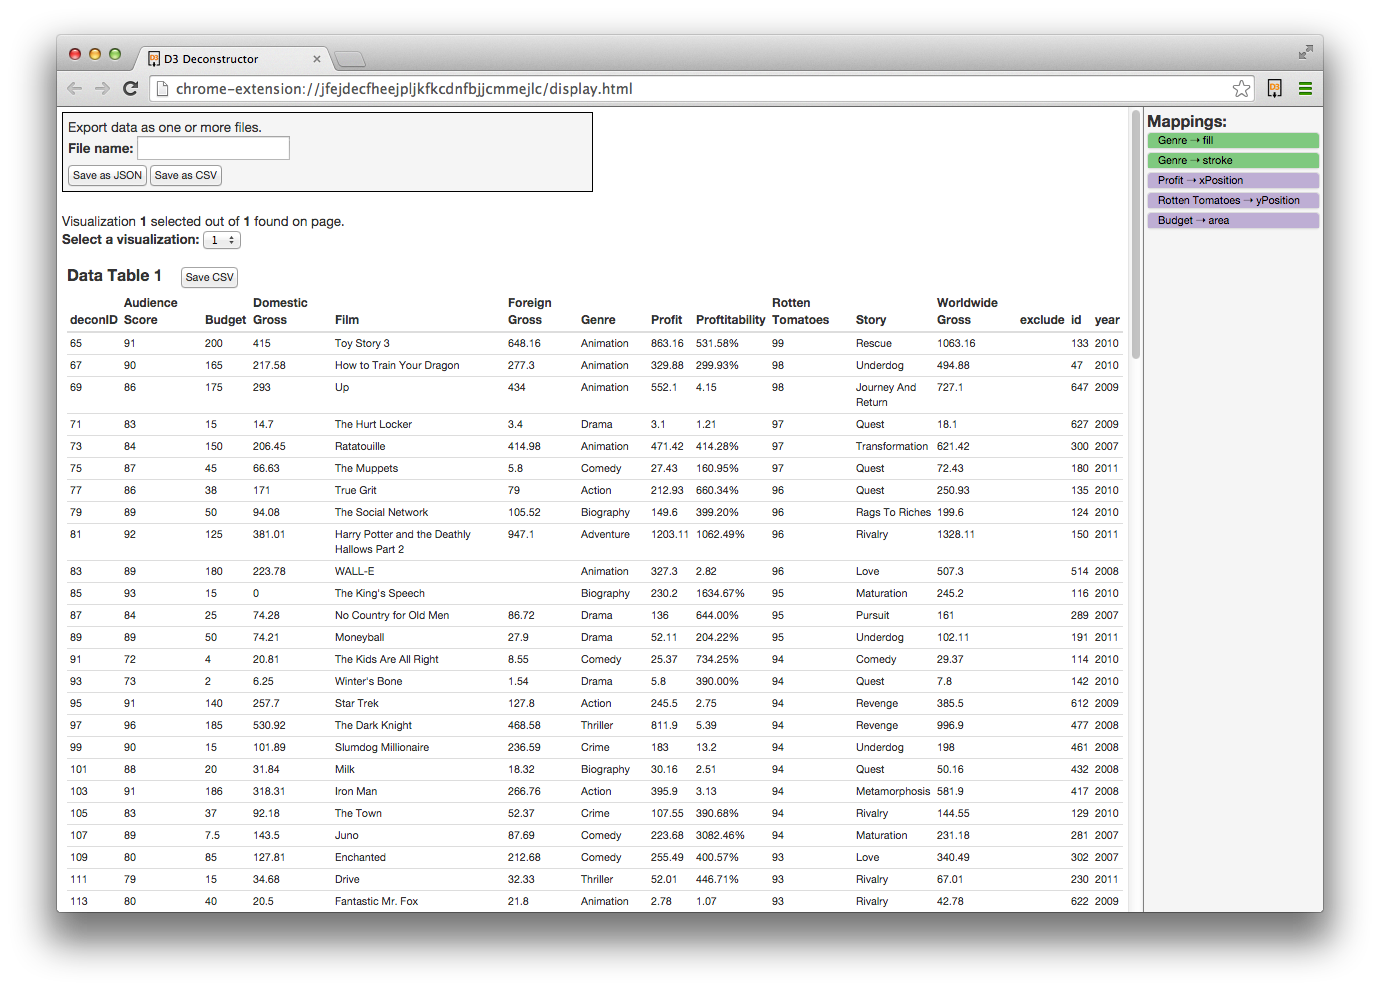Viewport: 1380px width, 991px height.
Task: Close the D3 Deconstructor tab
Action: (x=317, y=59)
